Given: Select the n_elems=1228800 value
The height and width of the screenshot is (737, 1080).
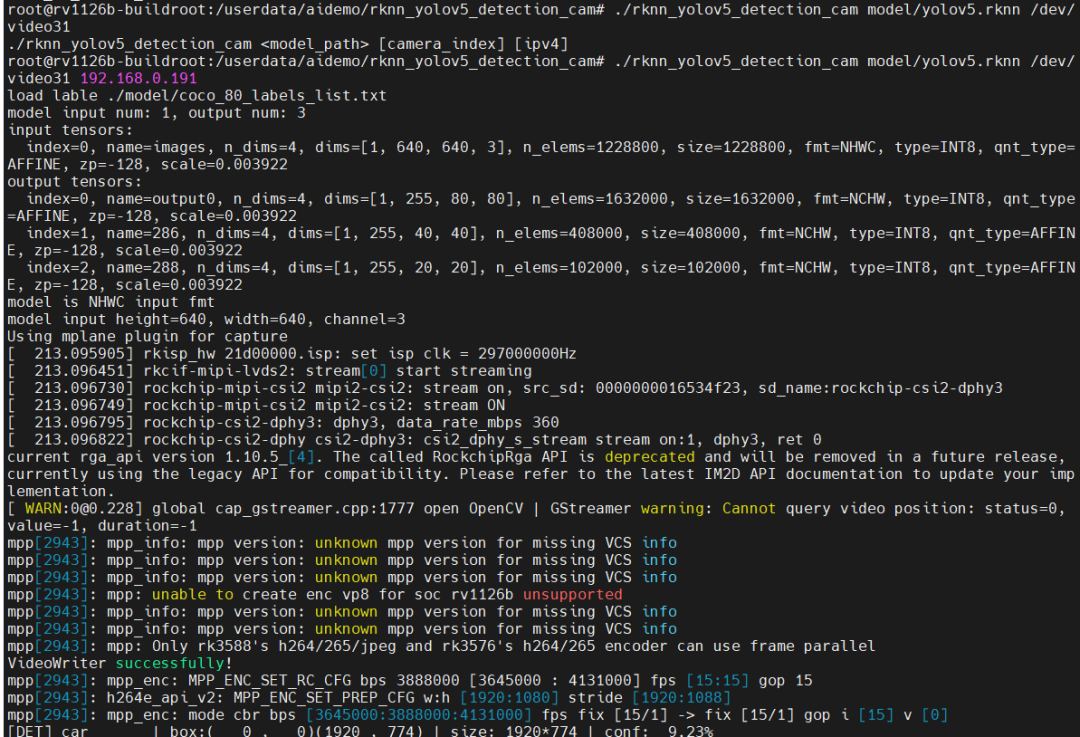Looking at the screenshot, I should (x=595, y=147).
